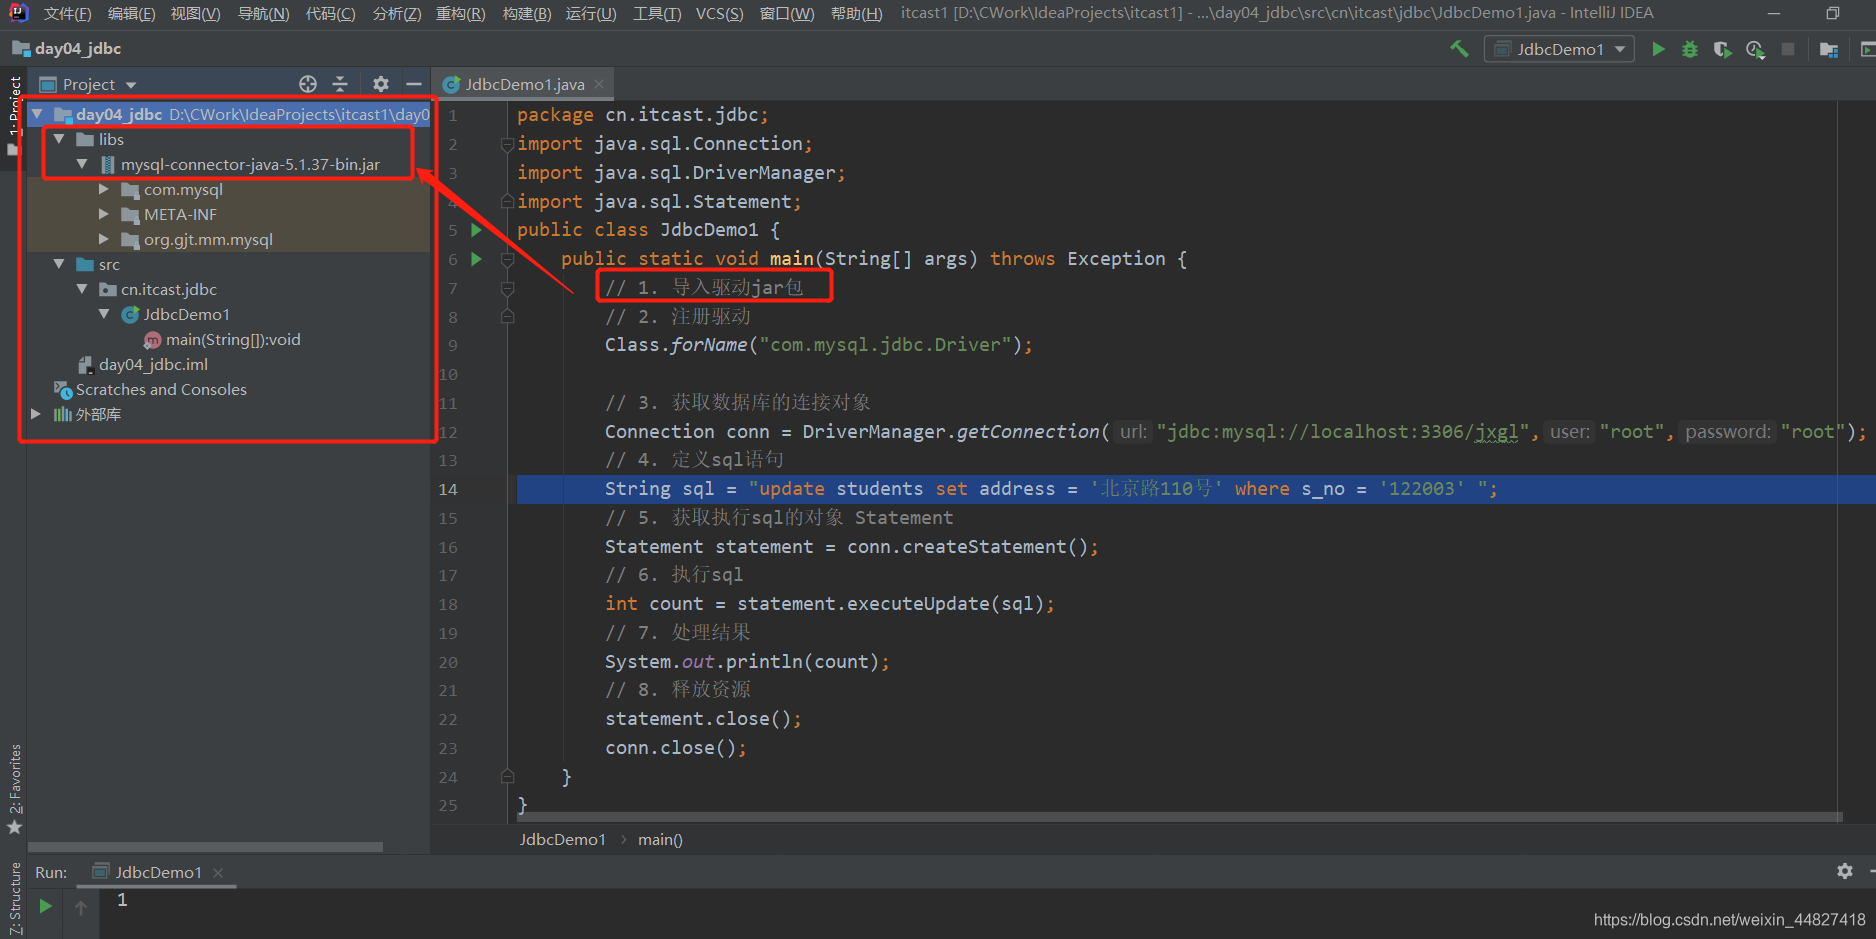
Task: Click the profiler run icon in toolbar
Action: pos(1755,49)
